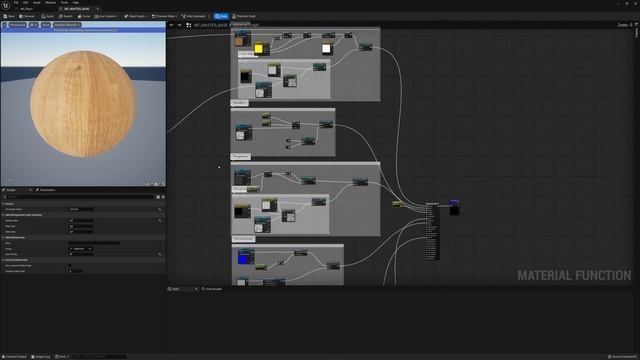Save the material with the Save toolbar button

coord(9,16)
